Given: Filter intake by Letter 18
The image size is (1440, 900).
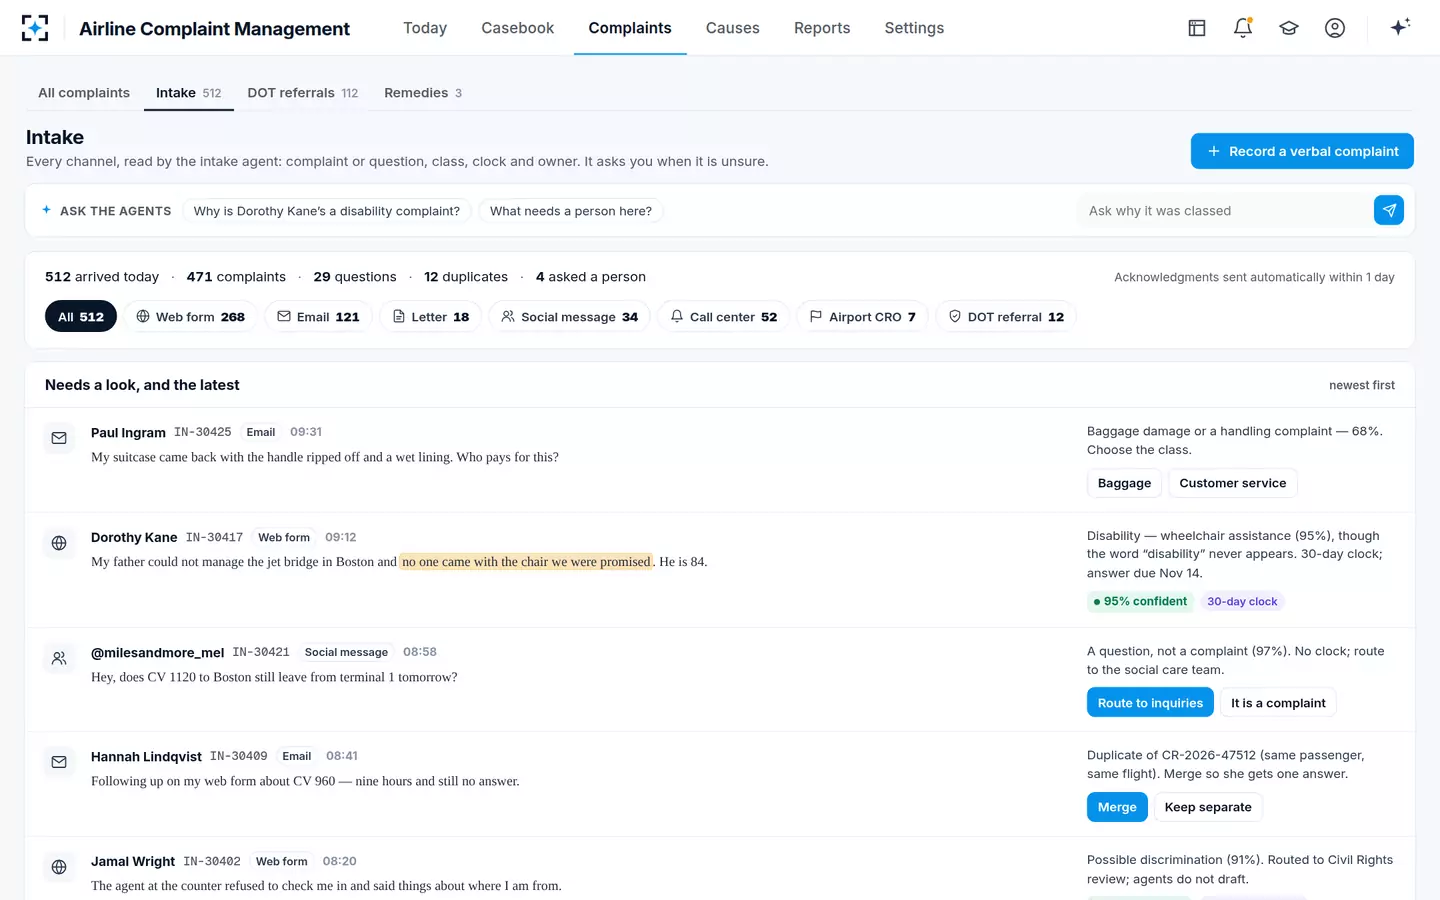Looking at the screenshot, I should tap(430, 317).
